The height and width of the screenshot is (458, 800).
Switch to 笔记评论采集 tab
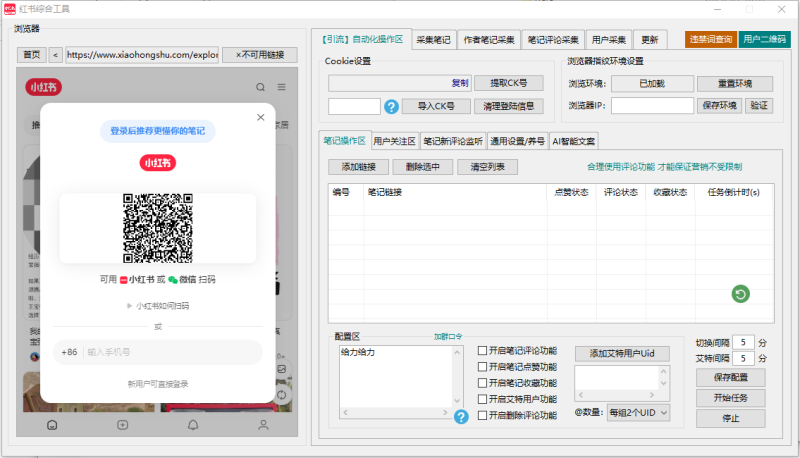click(x=553, y=40)
